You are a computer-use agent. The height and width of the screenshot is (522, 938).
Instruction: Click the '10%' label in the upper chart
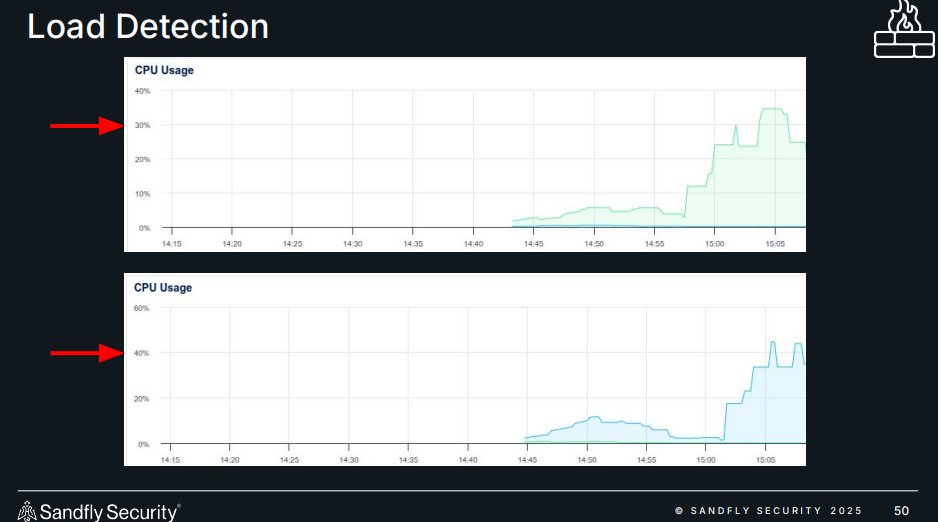142,194
